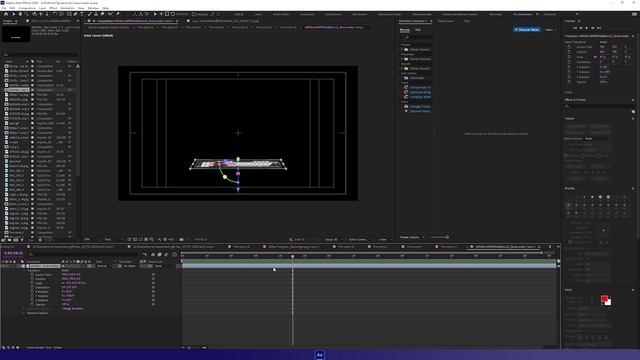
Task: Toggle Position stopwatch in timeline
Action: [32, 279]
